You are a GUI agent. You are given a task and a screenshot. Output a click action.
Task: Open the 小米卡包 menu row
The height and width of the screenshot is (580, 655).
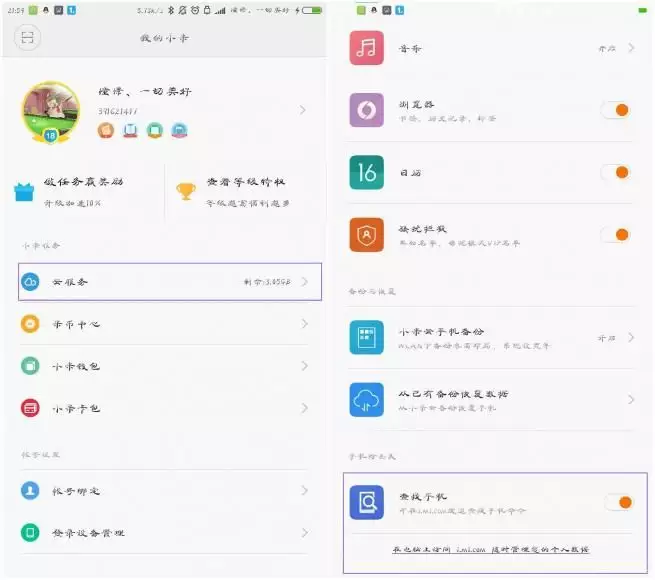pyautogui.click(x=165, y=408)
